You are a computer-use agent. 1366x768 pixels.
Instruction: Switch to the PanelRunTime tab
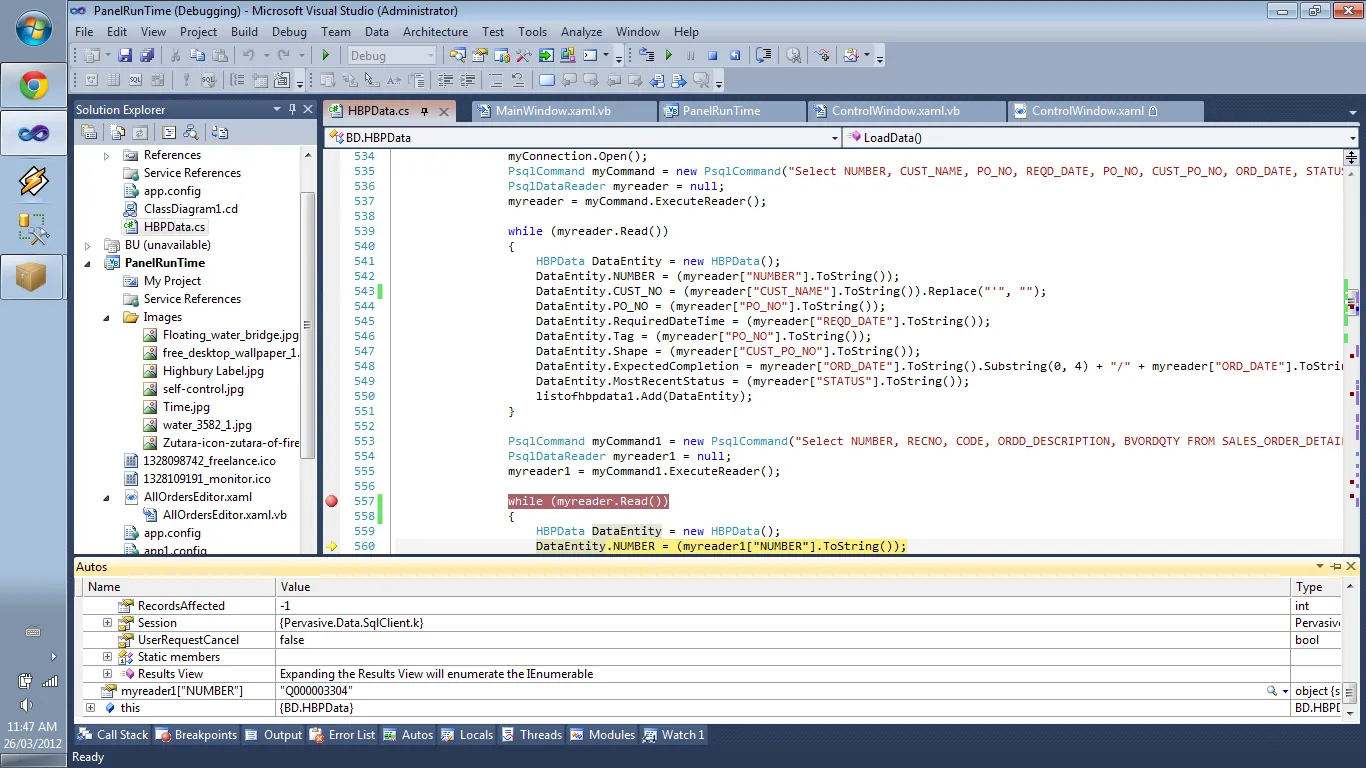(x=731, y=111)
